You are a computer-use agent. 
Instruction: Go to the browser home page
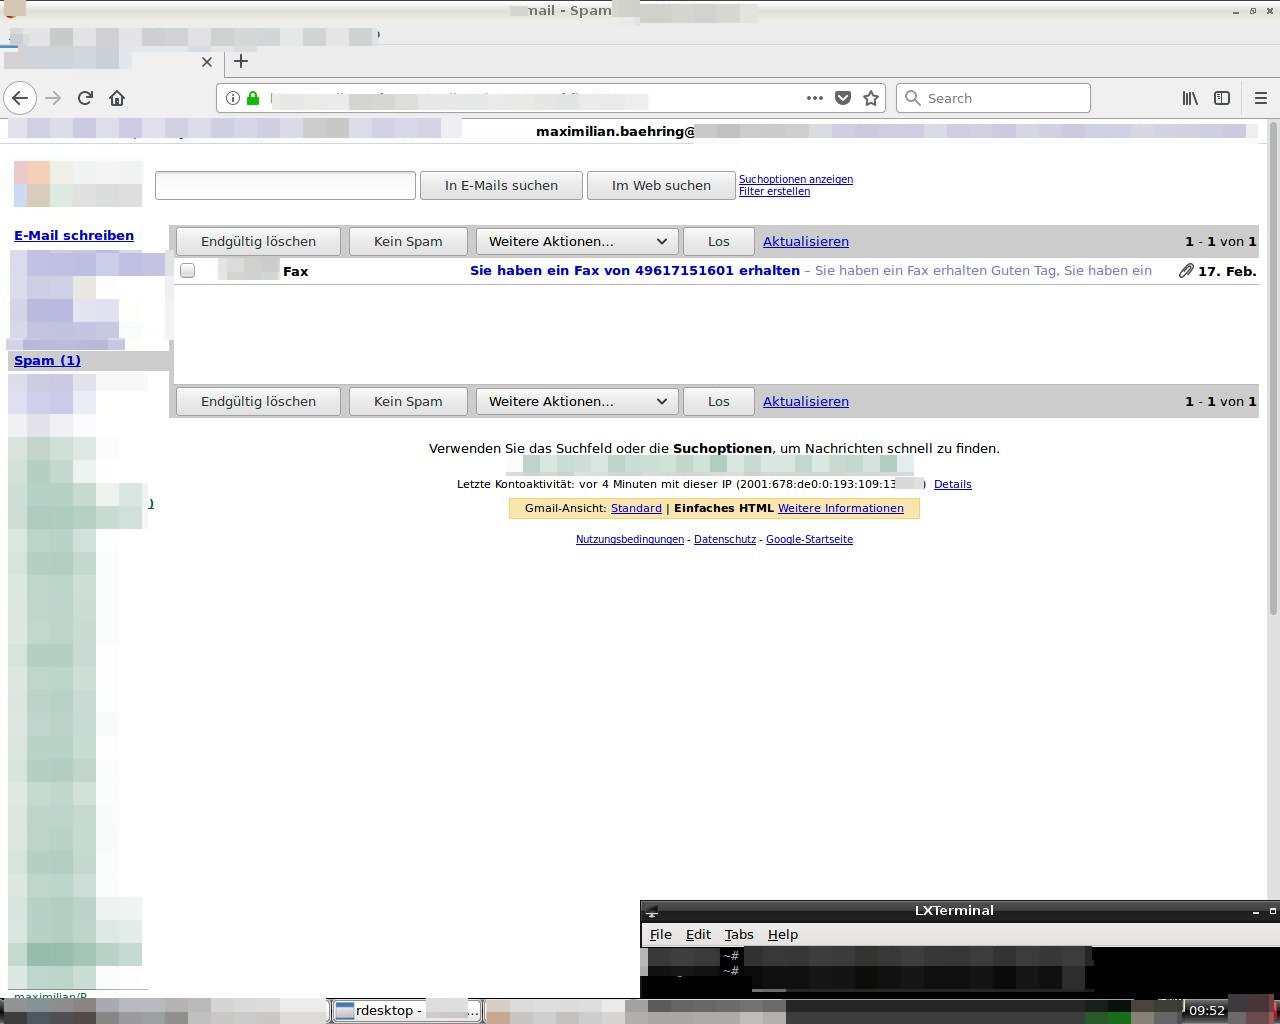[x=117, y=98]
